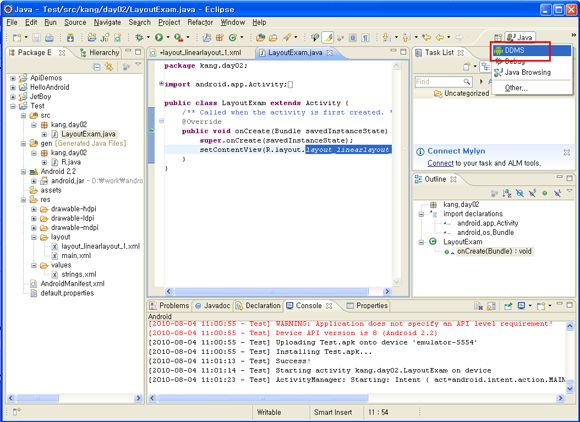Switch to the Problems tab
Screen dimensions: 580x422
pos(169,305)
